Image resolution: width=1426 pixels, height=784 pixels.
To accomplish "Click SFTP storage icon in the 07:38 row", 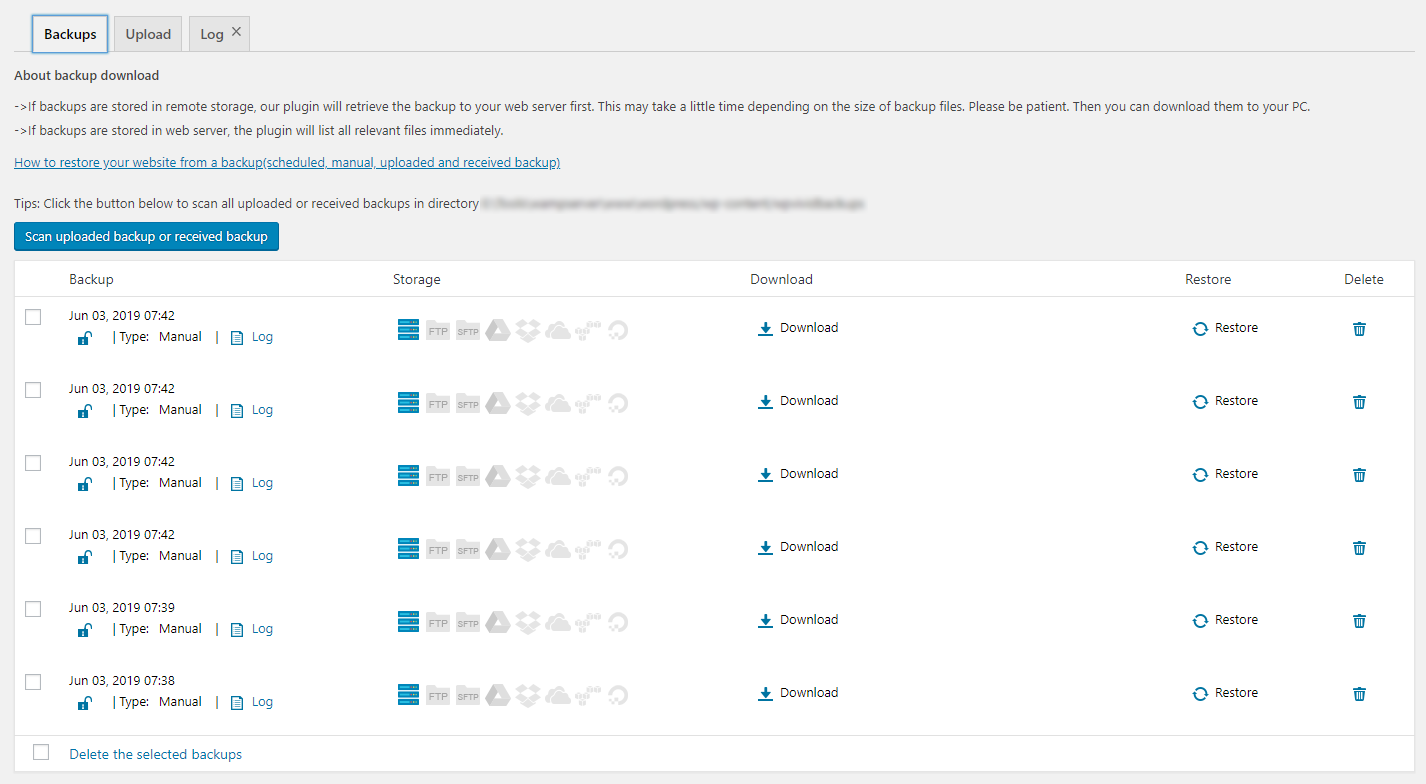I will (468, 695).
